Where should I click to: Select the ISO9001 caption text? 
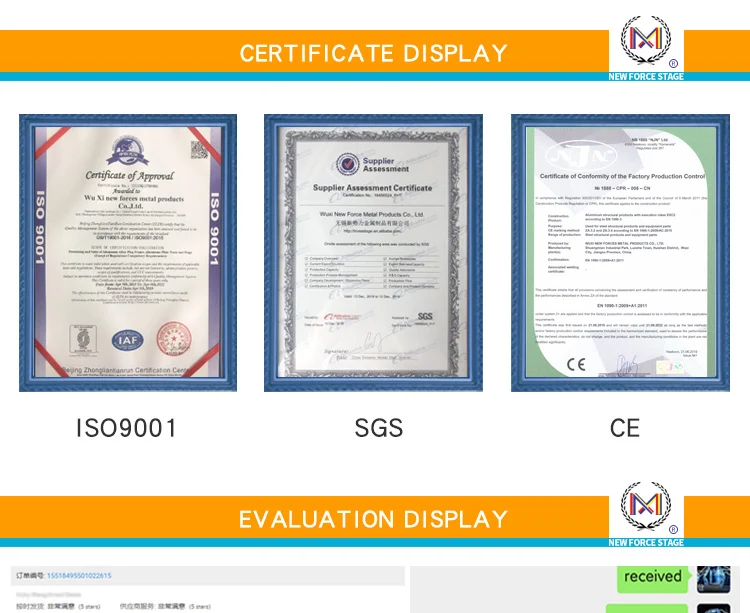[127, 428]
